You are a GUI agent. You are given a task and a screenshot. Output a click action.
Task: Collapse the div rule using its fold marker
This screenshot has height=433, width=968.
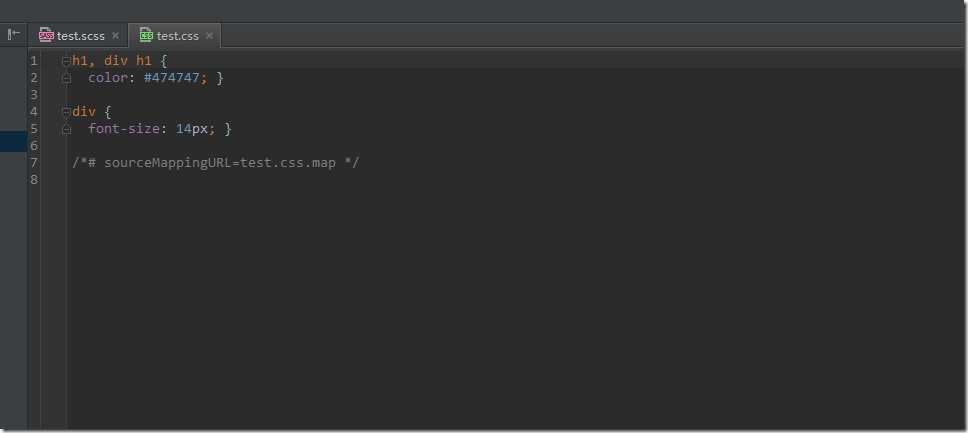click(x=66, y=112)
